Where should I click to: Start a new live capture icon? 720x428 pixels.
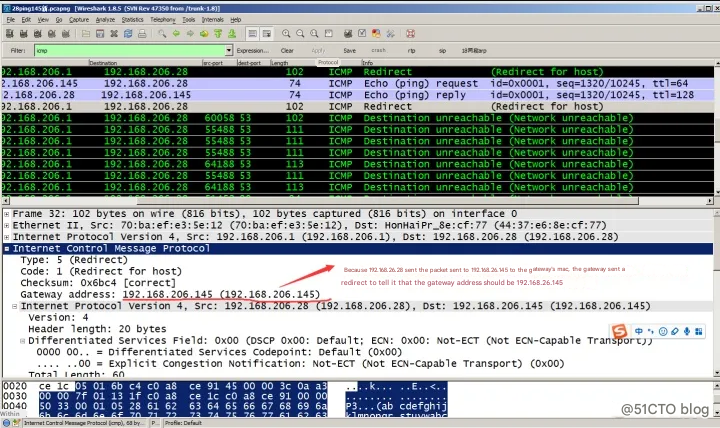[38, 34]
